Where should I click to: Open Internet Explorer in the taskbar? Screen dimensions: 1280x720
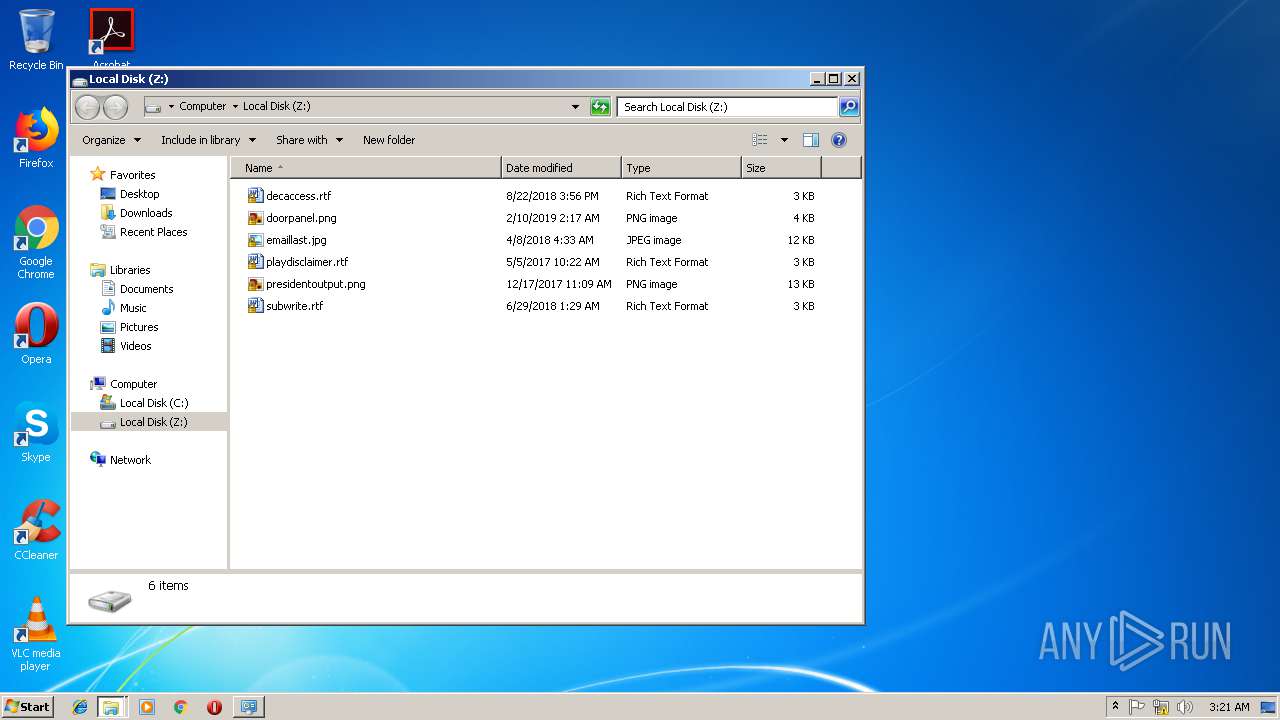[x=80, y=707]
